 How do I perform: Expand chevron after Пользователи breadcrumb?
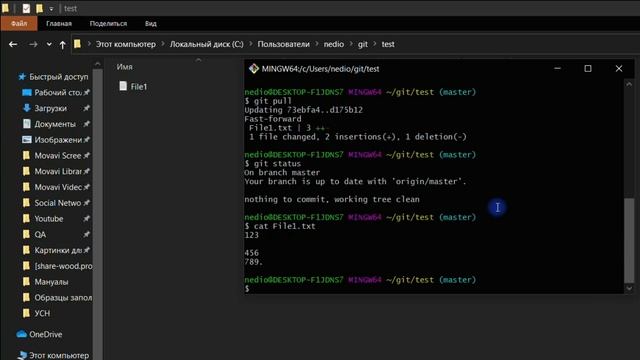tap(317, 44)
